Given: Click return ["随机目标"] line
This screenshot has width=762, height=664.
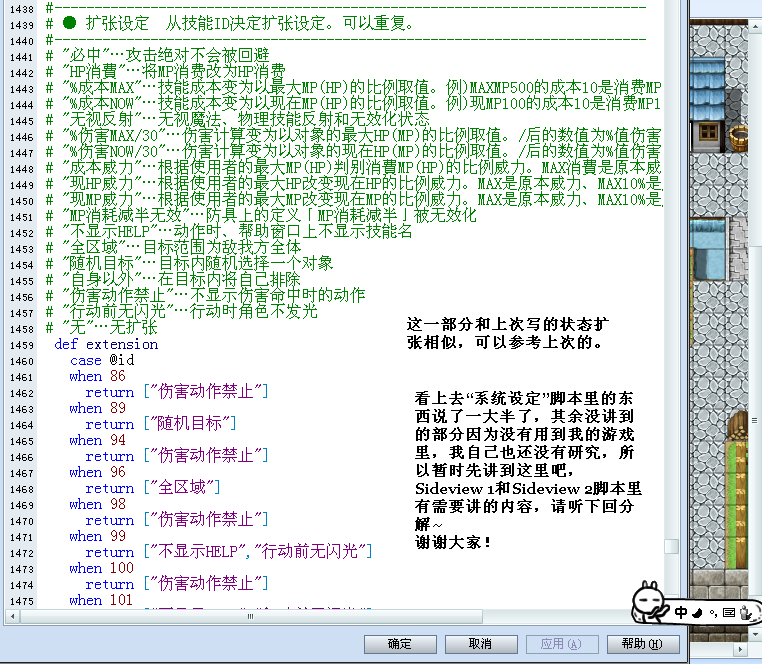Looking at the screenshot, I should pyautogui.click(x=161, y=425).
